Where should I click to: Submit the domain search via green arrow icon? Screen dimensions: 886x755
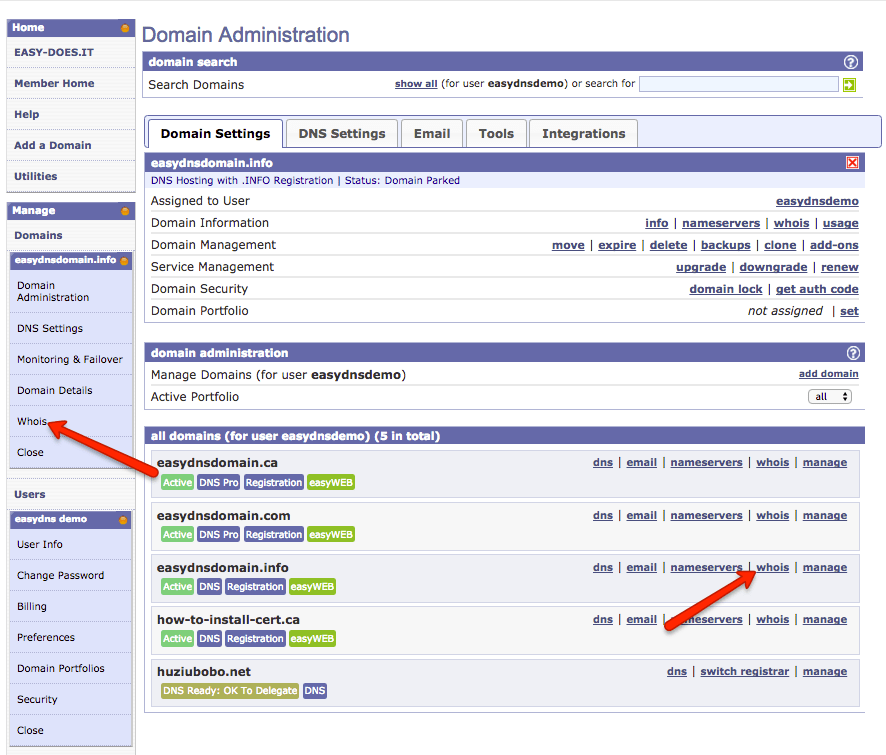pyautogui.click(x=849, y=84)
